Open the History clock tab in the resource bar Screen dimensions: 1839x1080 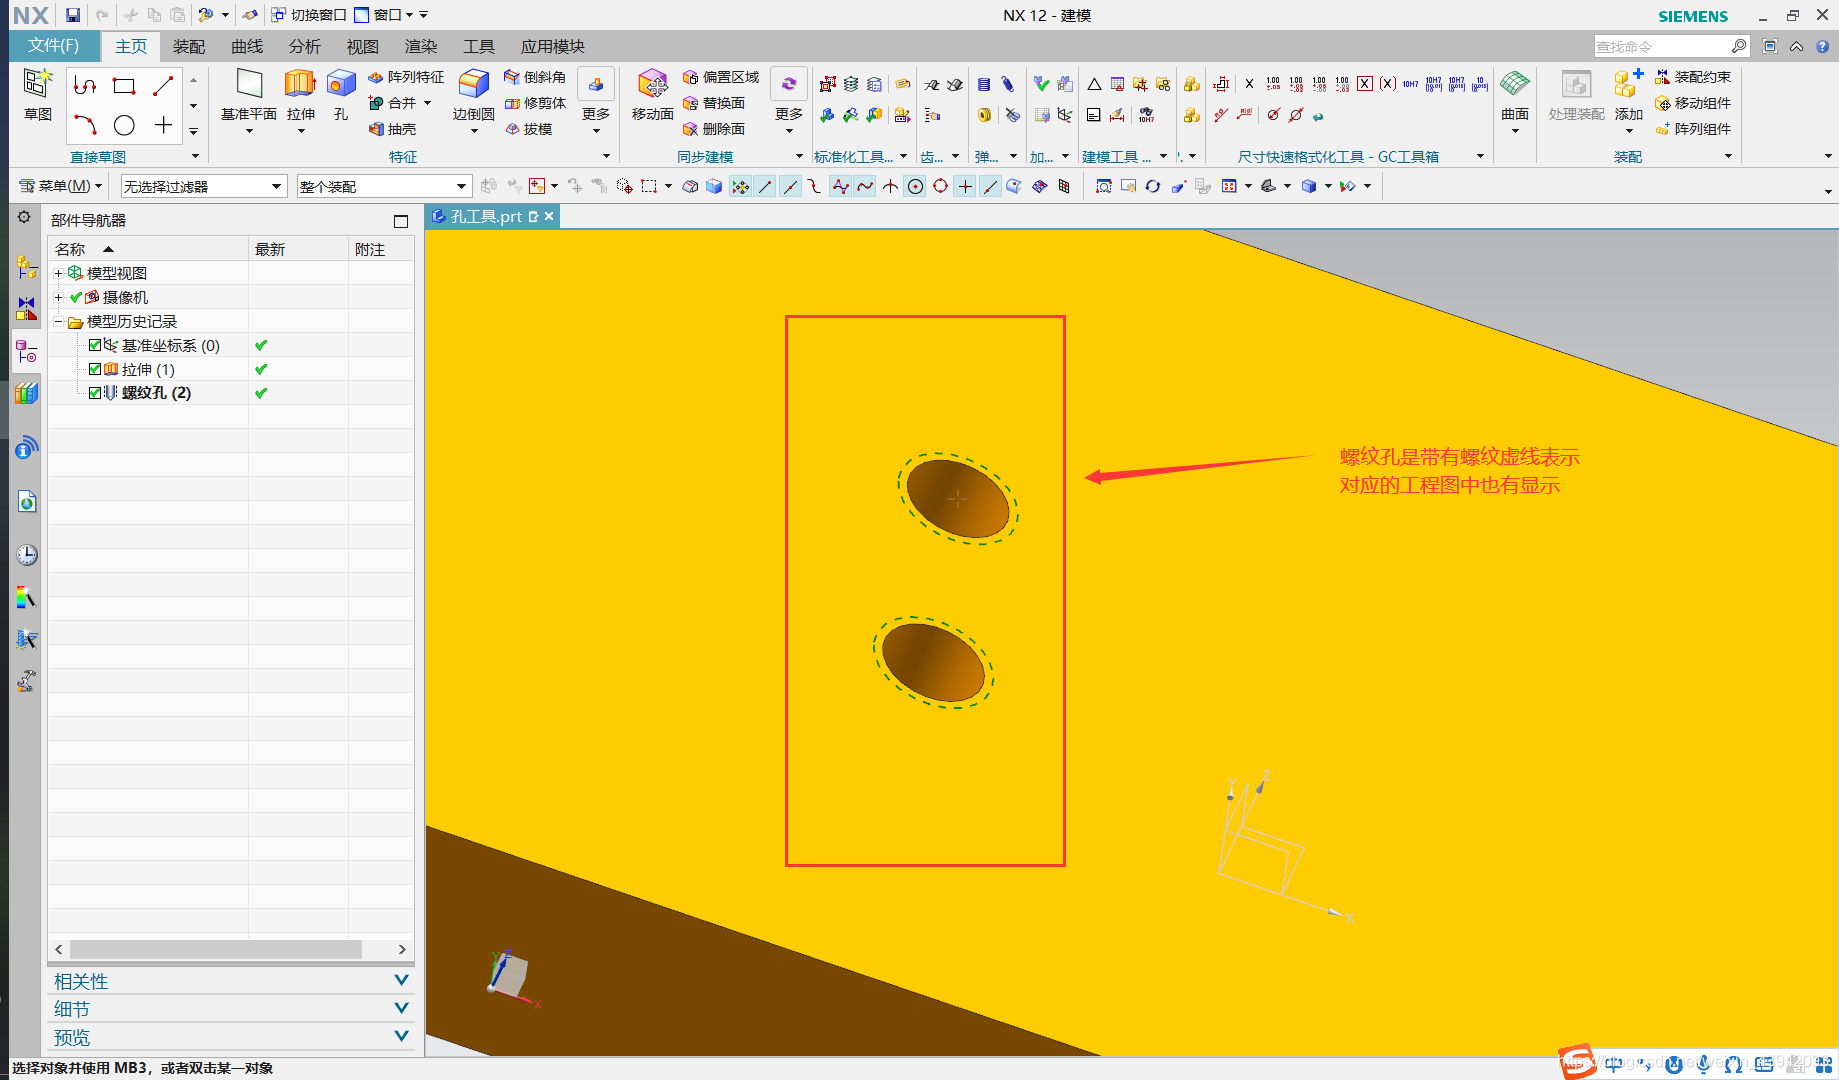pyautogui.click(x=27, y=554)
